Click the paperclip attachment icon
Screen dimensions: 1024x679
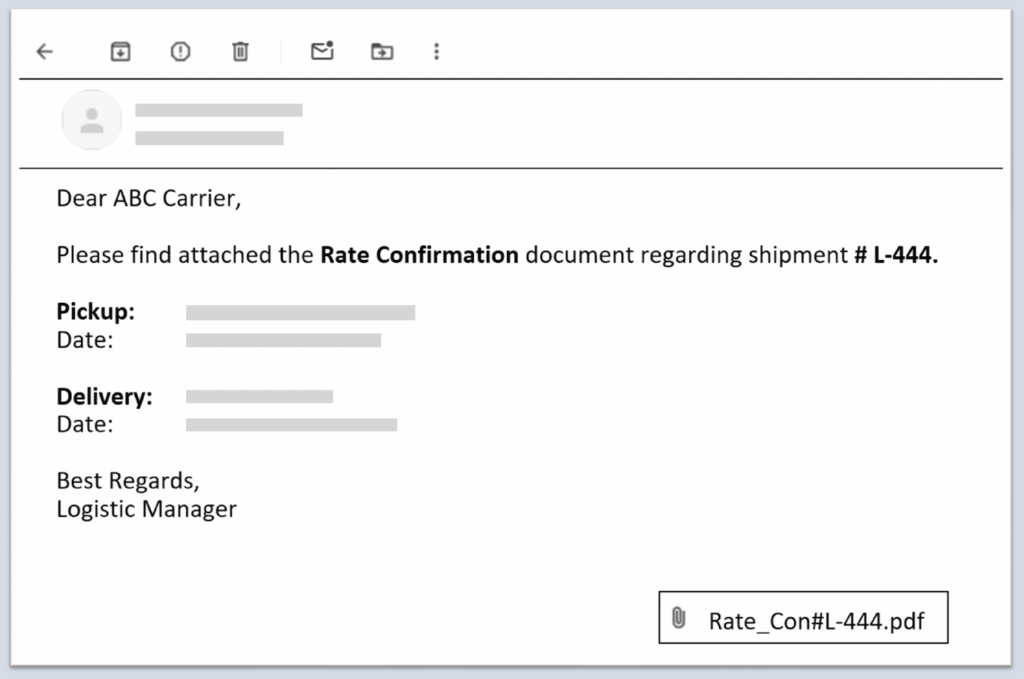point(679,618)
